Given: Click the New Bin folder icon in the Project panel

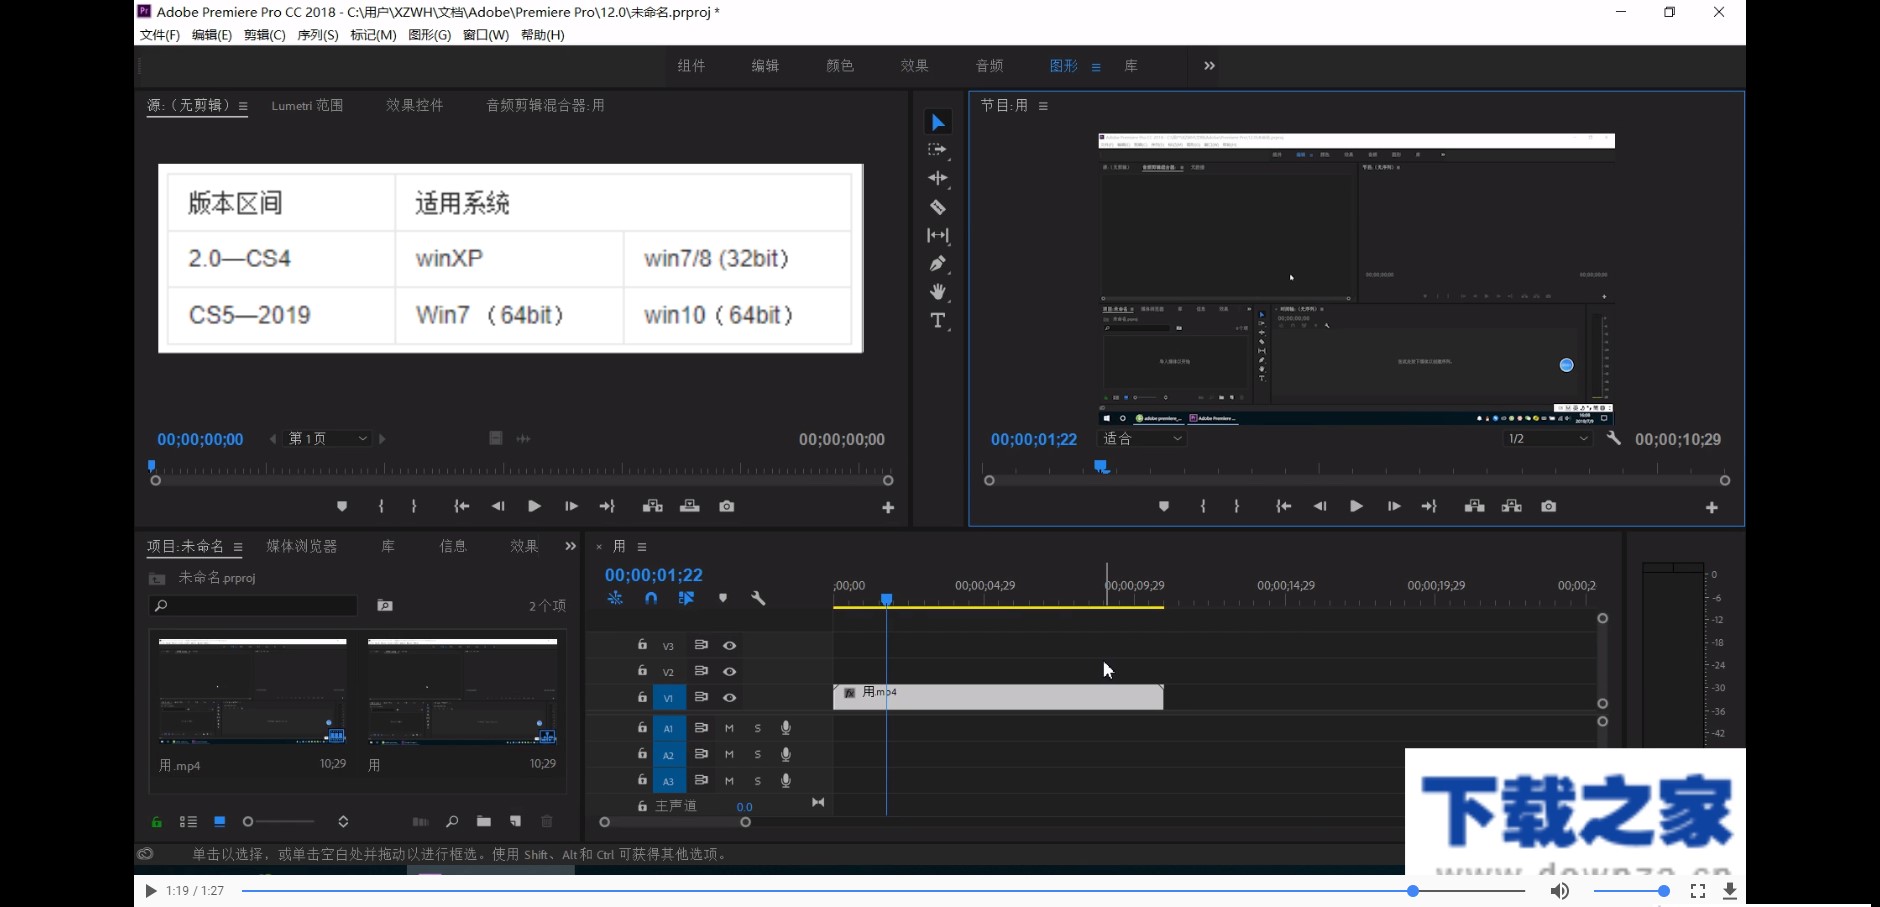Looking at the screenshot, I should tap(484, 821).
